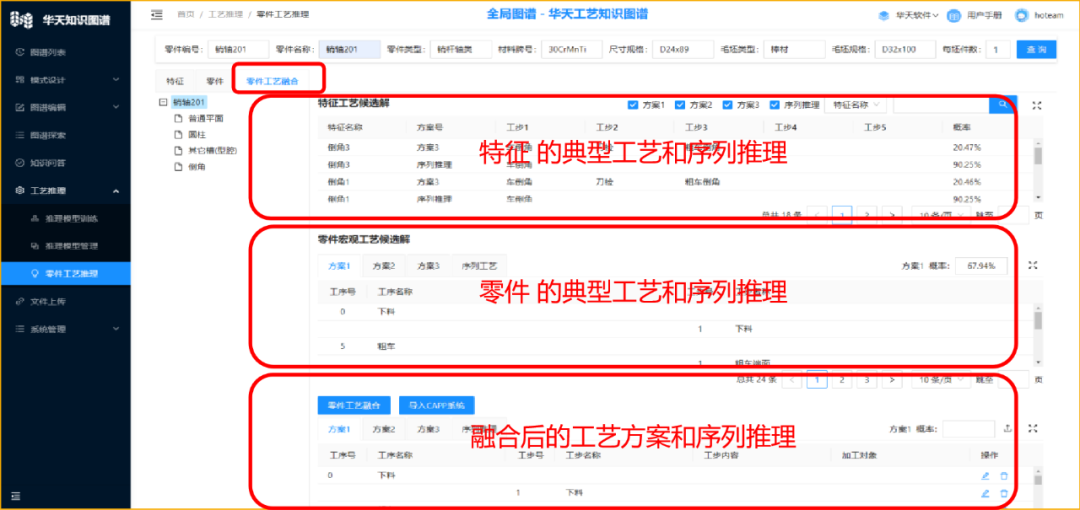Click the 零件编号 input field

[x=238, y=49]
